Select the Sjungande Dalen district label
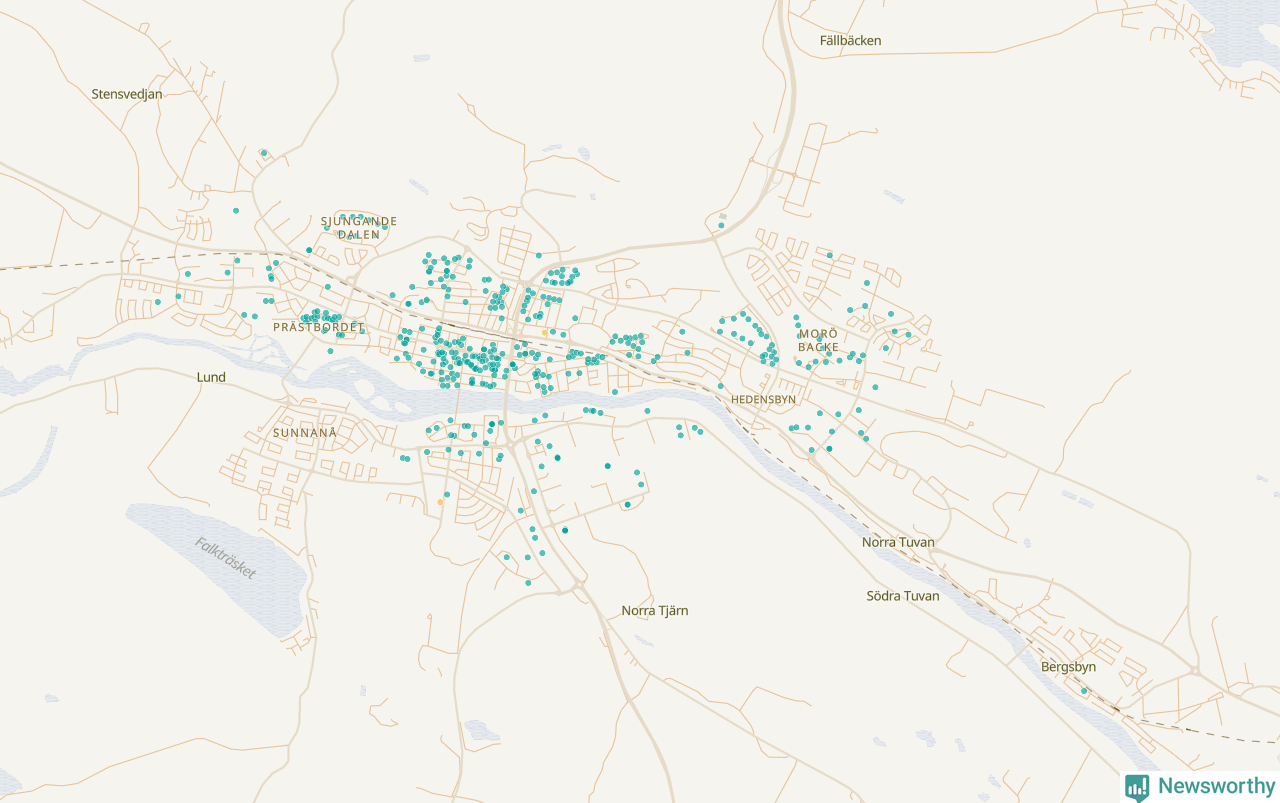 (x=359, y=228)
